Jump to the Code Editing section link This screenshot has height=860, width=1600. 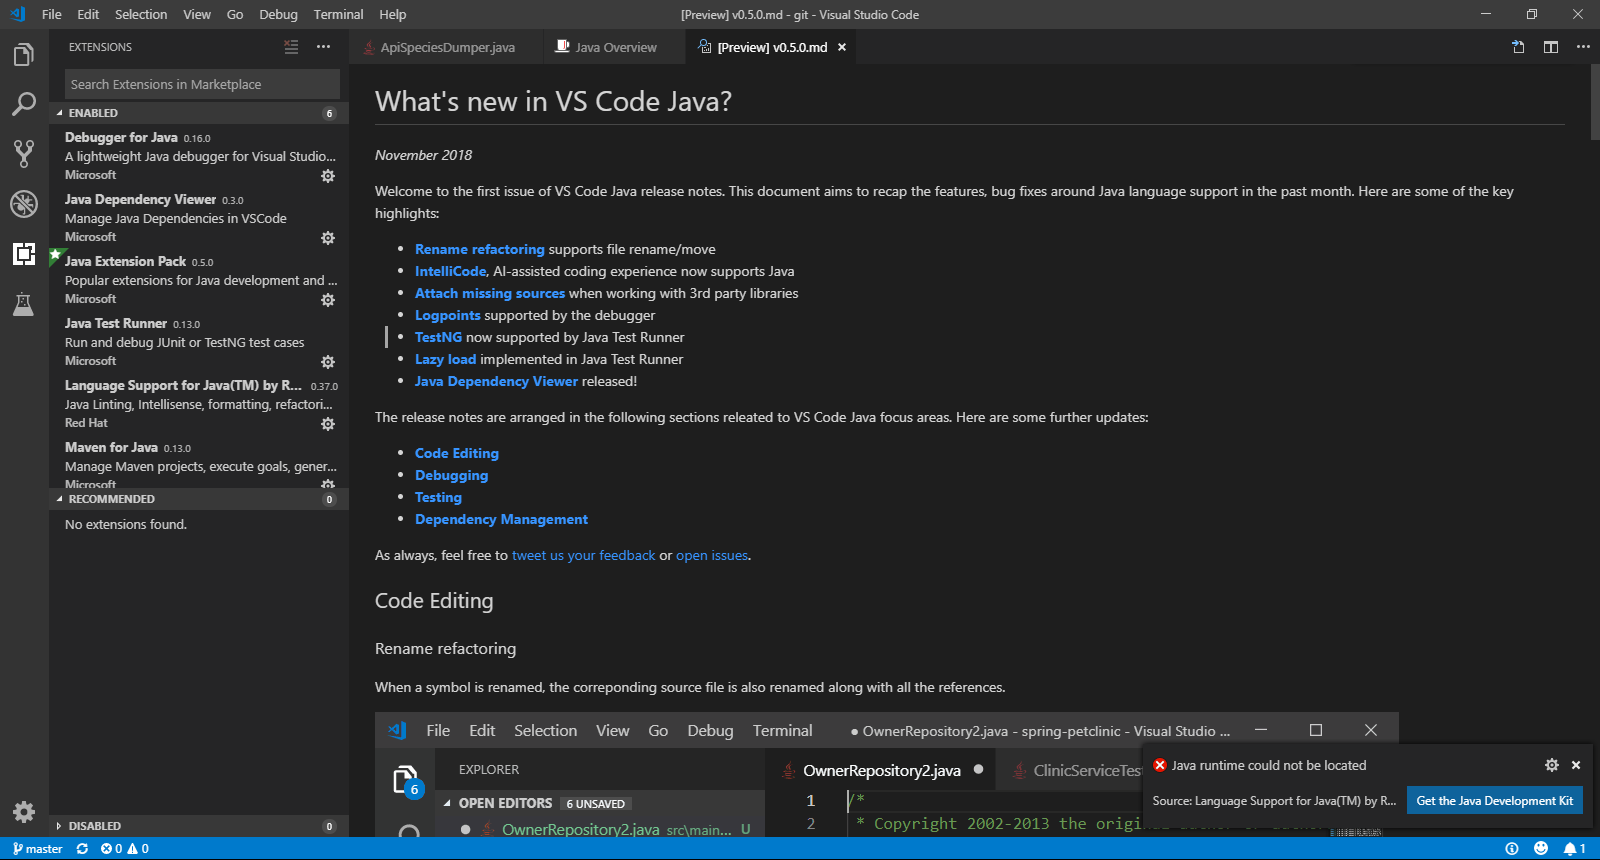457,453
